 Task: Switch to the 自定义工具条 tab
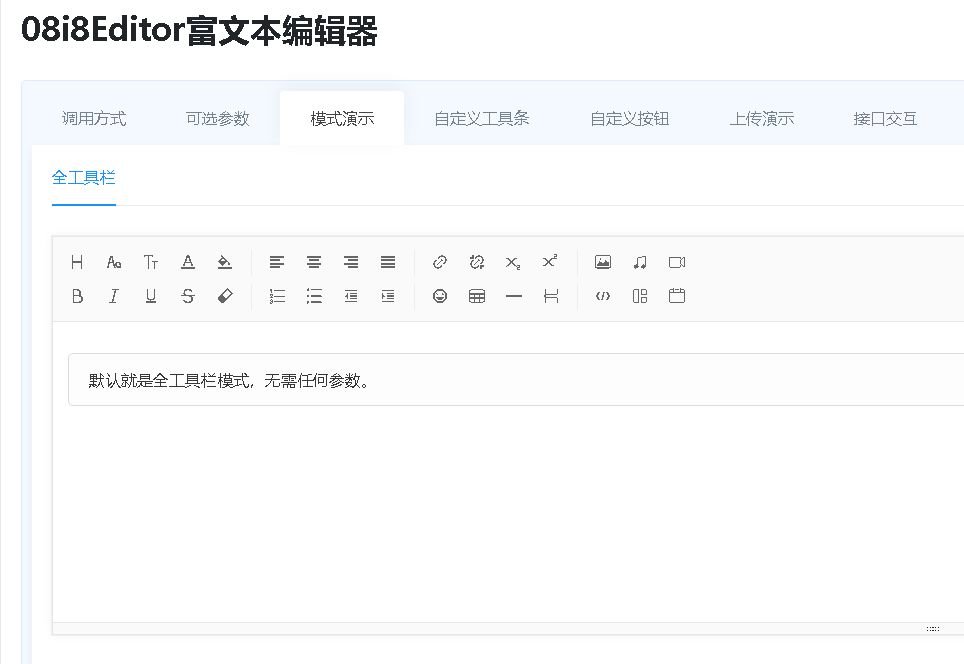click(x=481, y=117)
